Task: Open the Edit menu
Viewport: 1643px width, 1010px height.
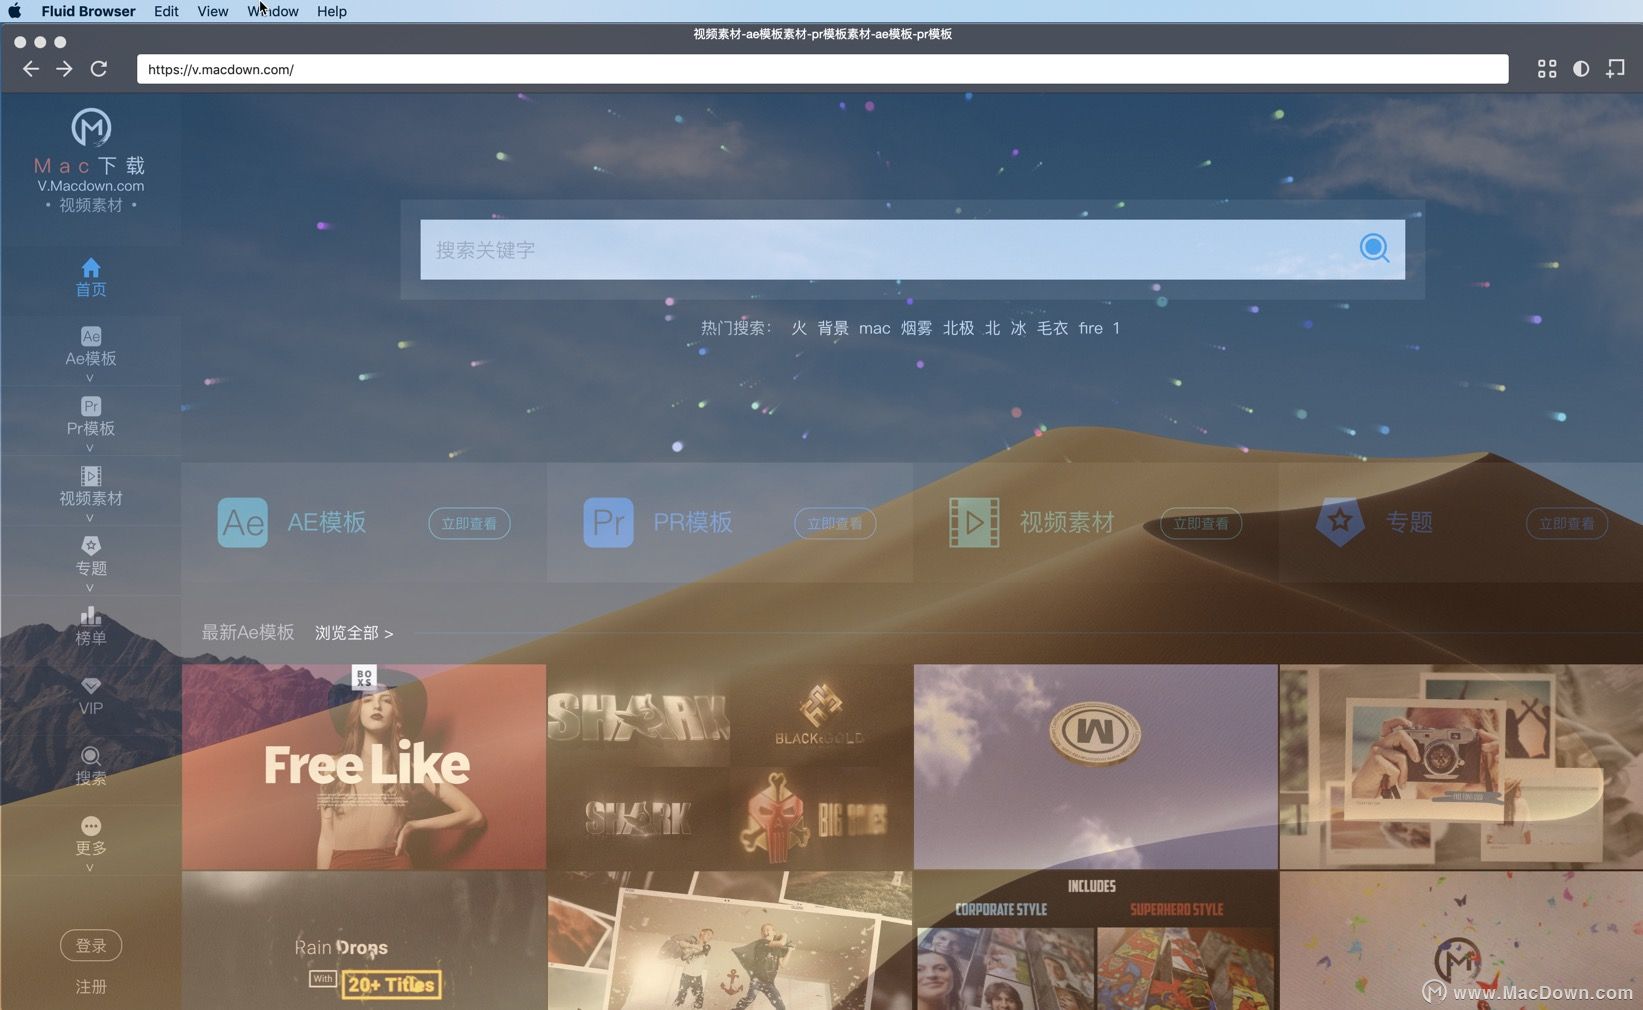Action: 166,11
